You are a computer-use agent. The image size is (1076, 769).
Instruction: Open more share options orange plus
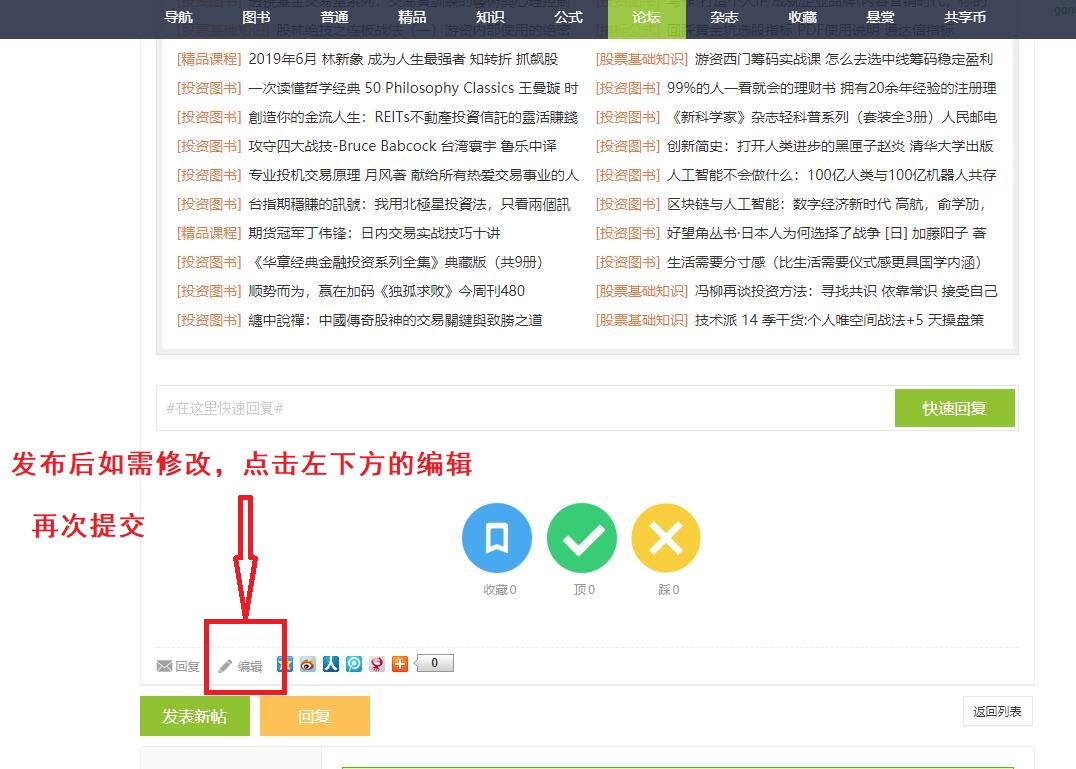[400, 663]
